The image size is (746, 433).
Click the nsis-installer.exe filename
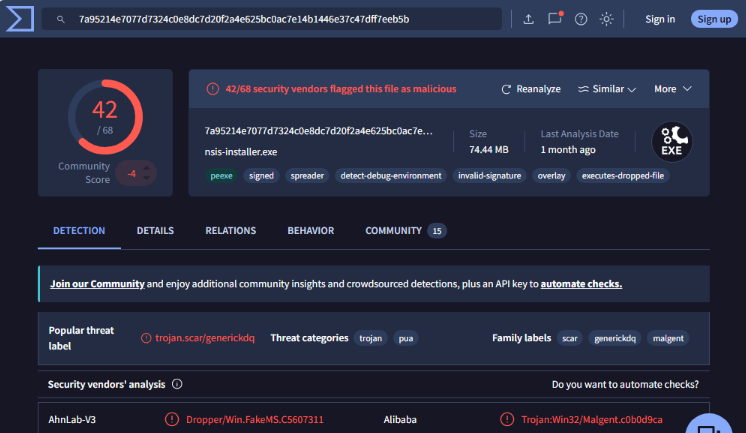coord(241,152)
